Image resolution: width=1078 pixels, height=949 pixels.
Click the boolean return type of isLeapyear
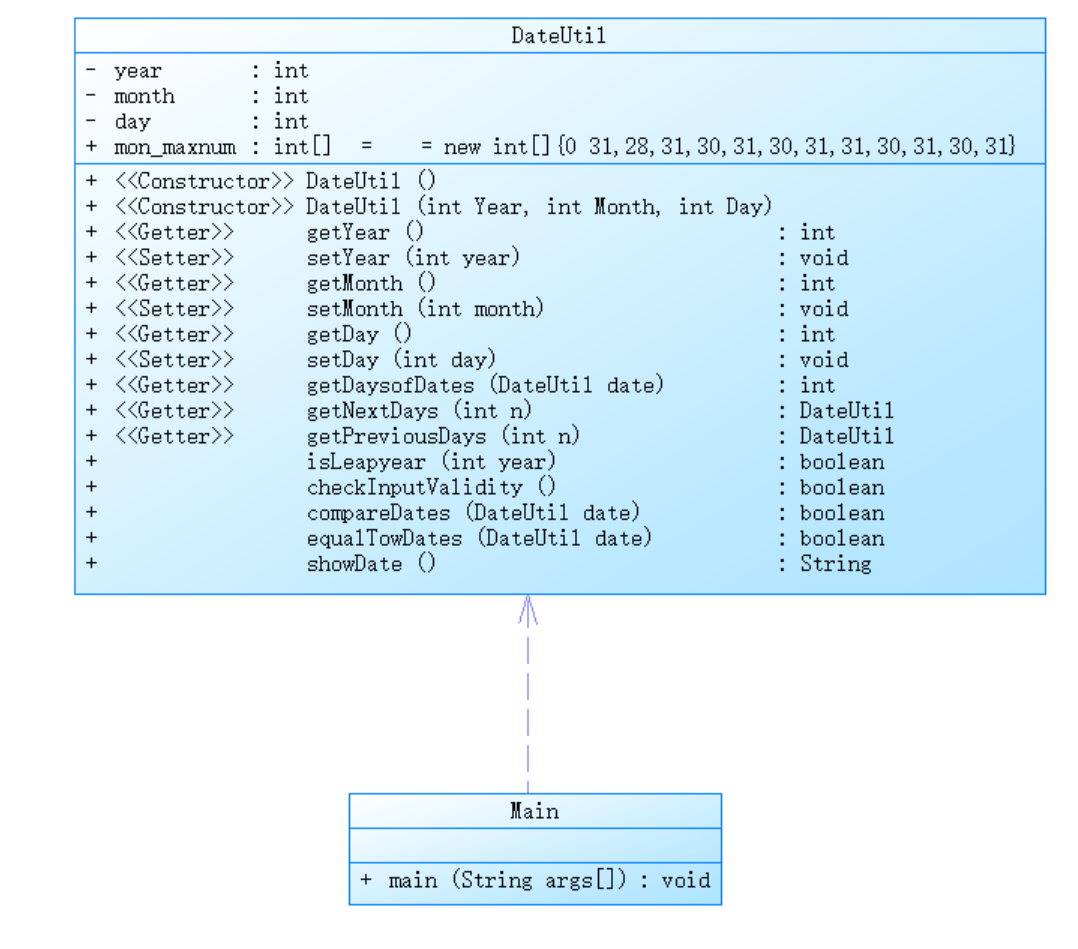coord(842,461)
